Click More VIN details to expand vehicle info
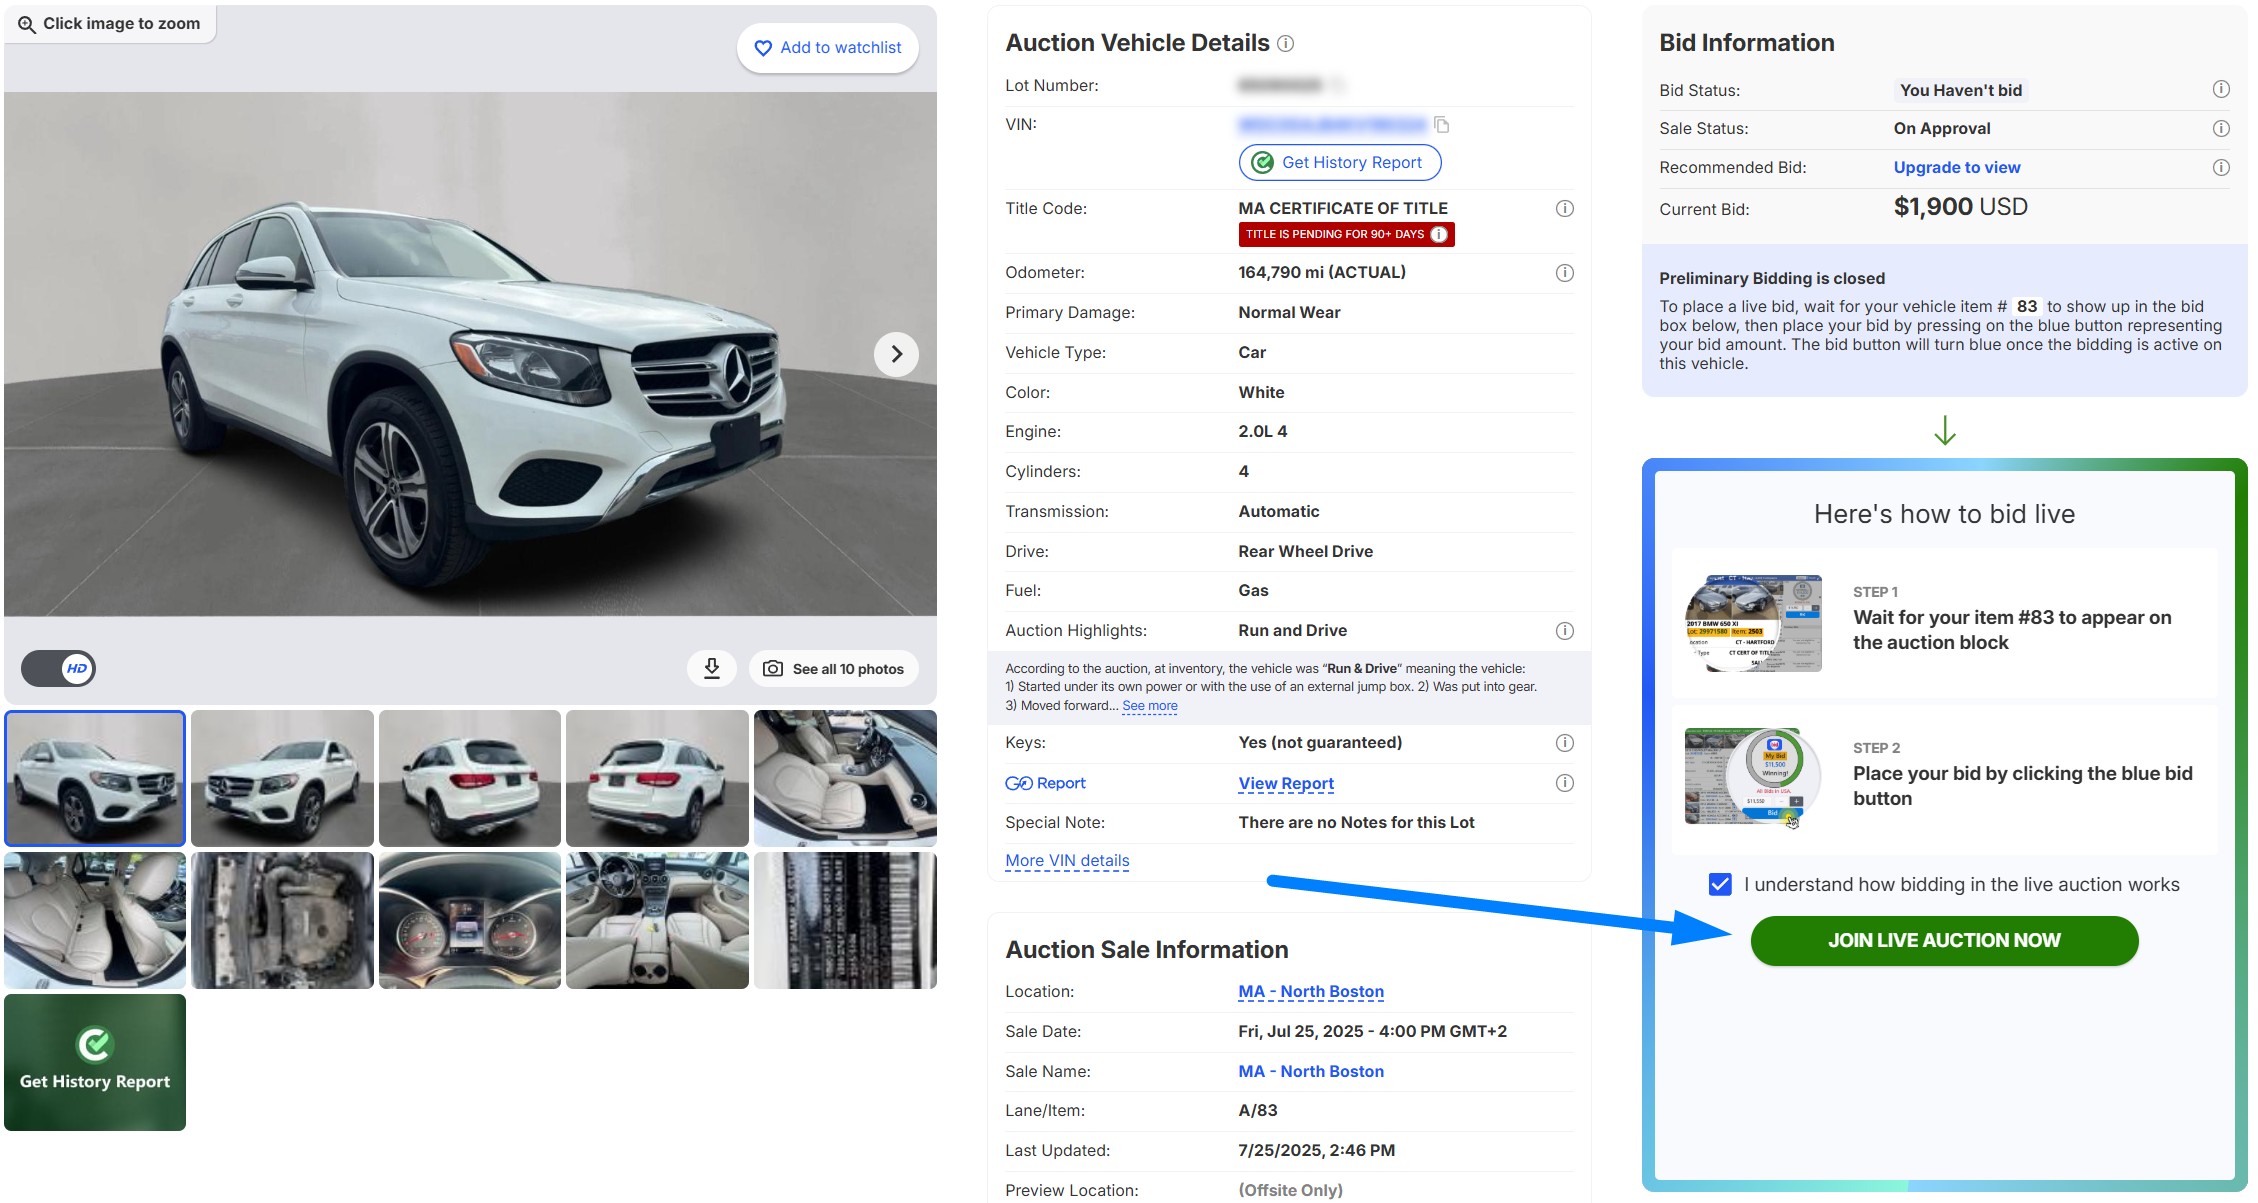Image resolution: width=2258 pixels, height=1203 pixels. [x=1066, y=860]
